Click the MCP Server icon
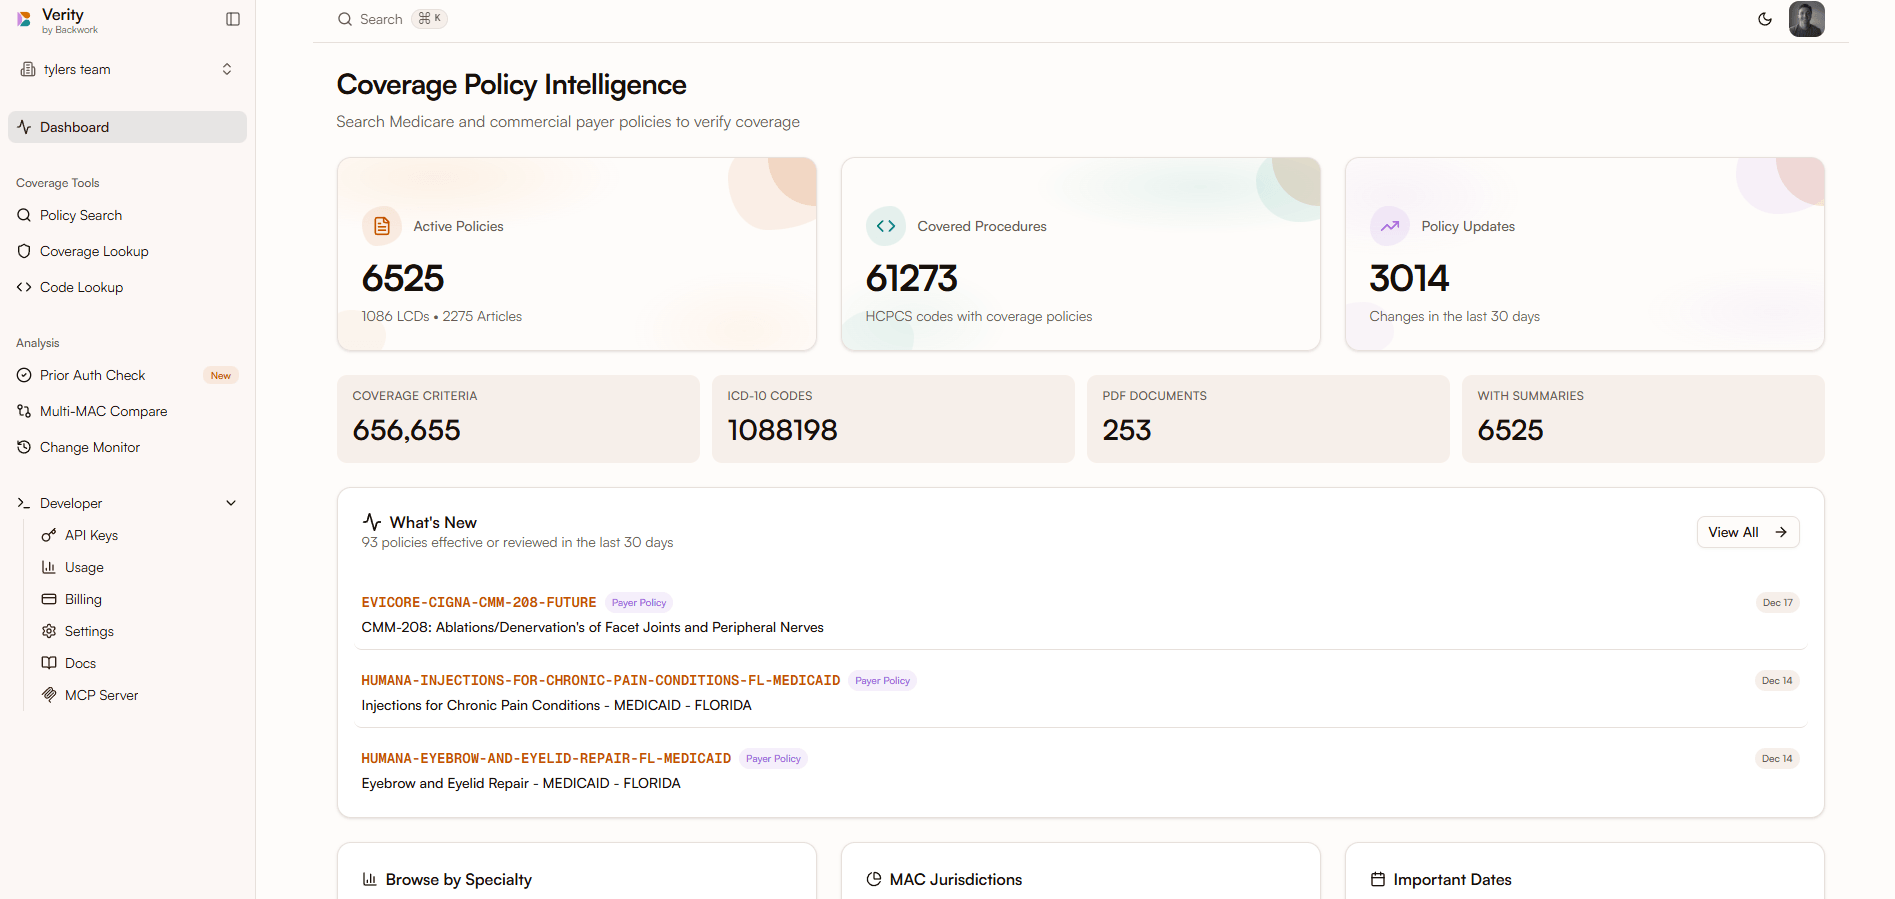Screen dimensions: 1895x899 (48, 695)
